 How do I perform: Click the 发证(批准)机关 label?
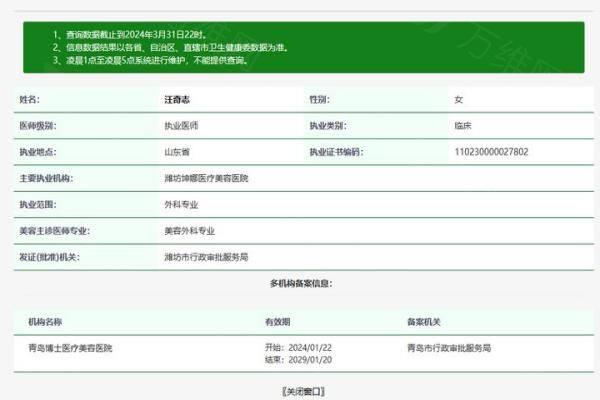(50, 257)
